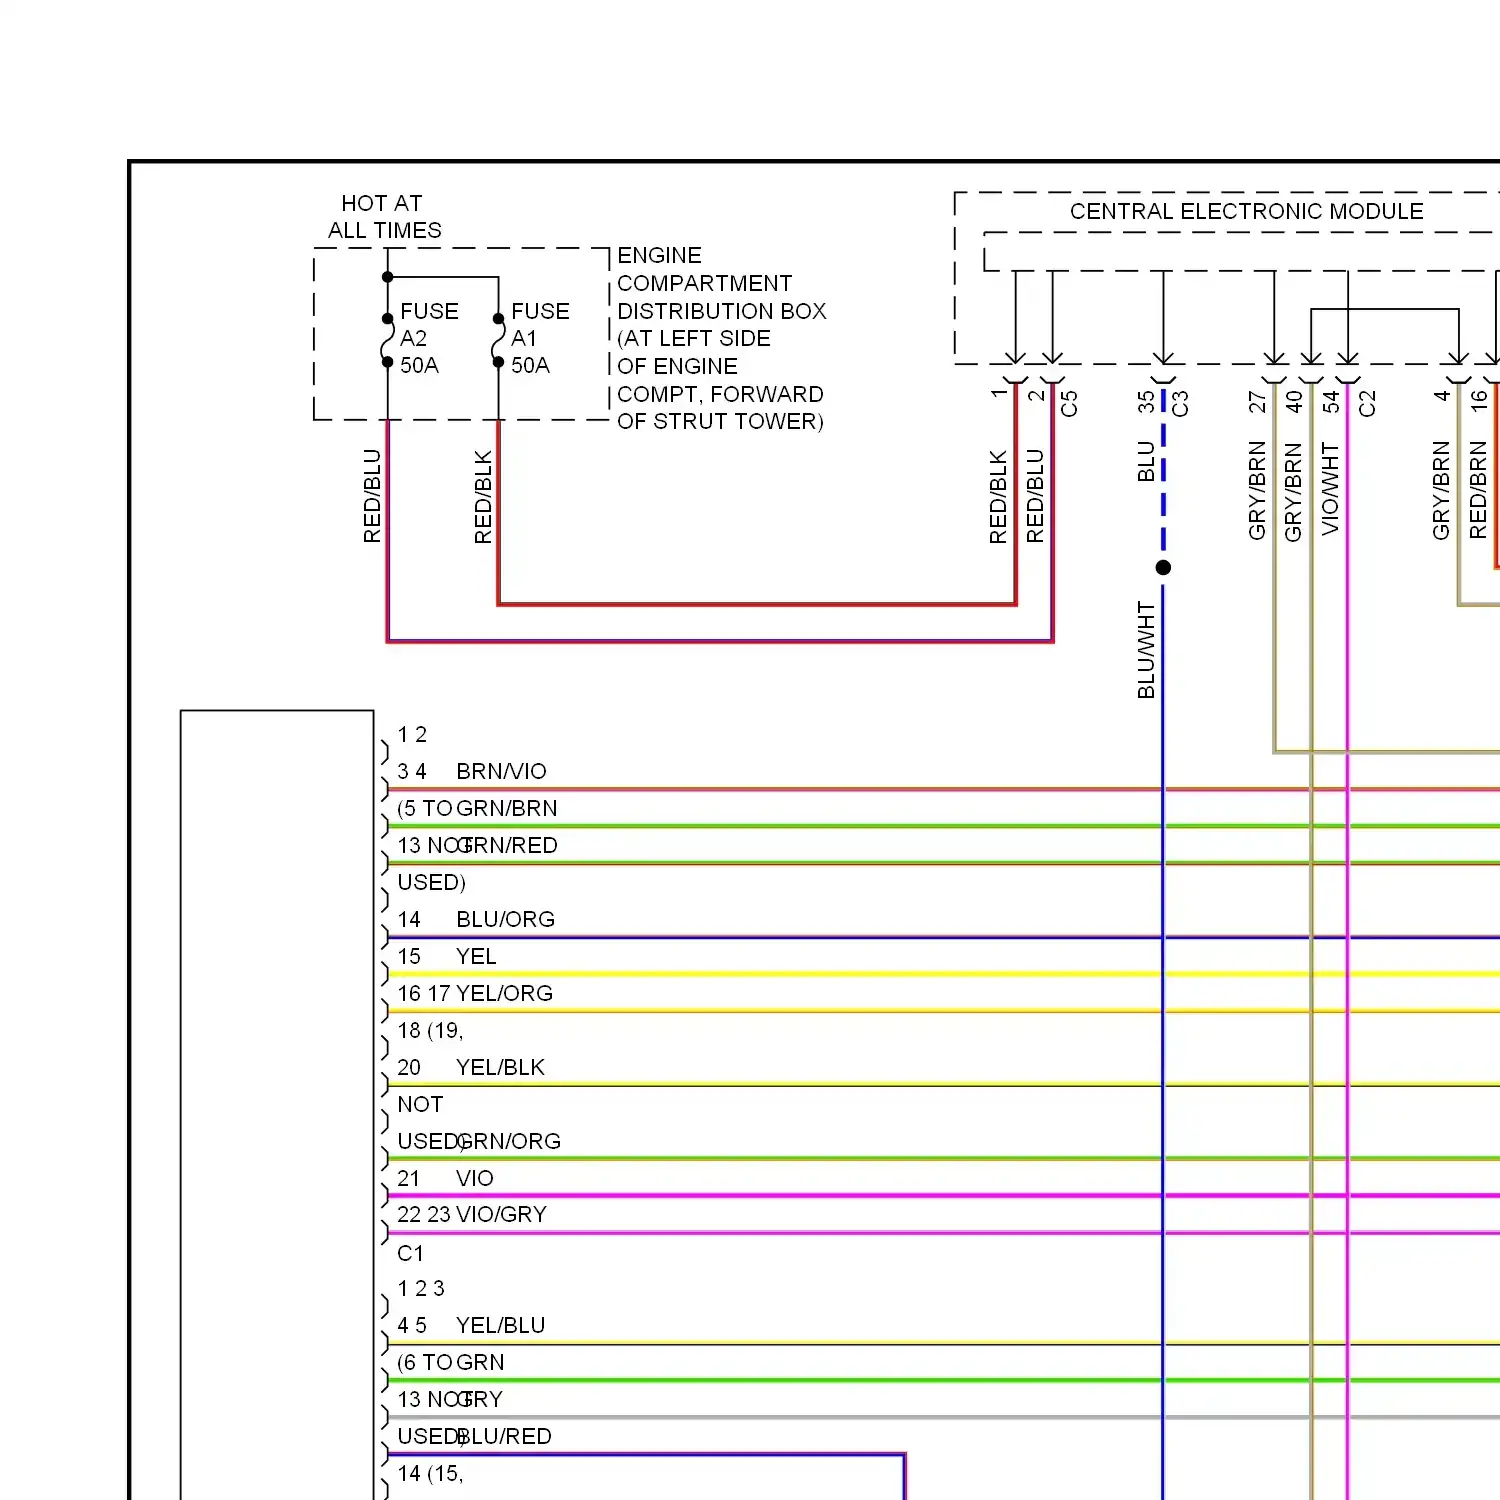Click the 'VIO/GRY' wire label
The height and width of the screenshot is (1500, 1500).
coord(501,1214)
